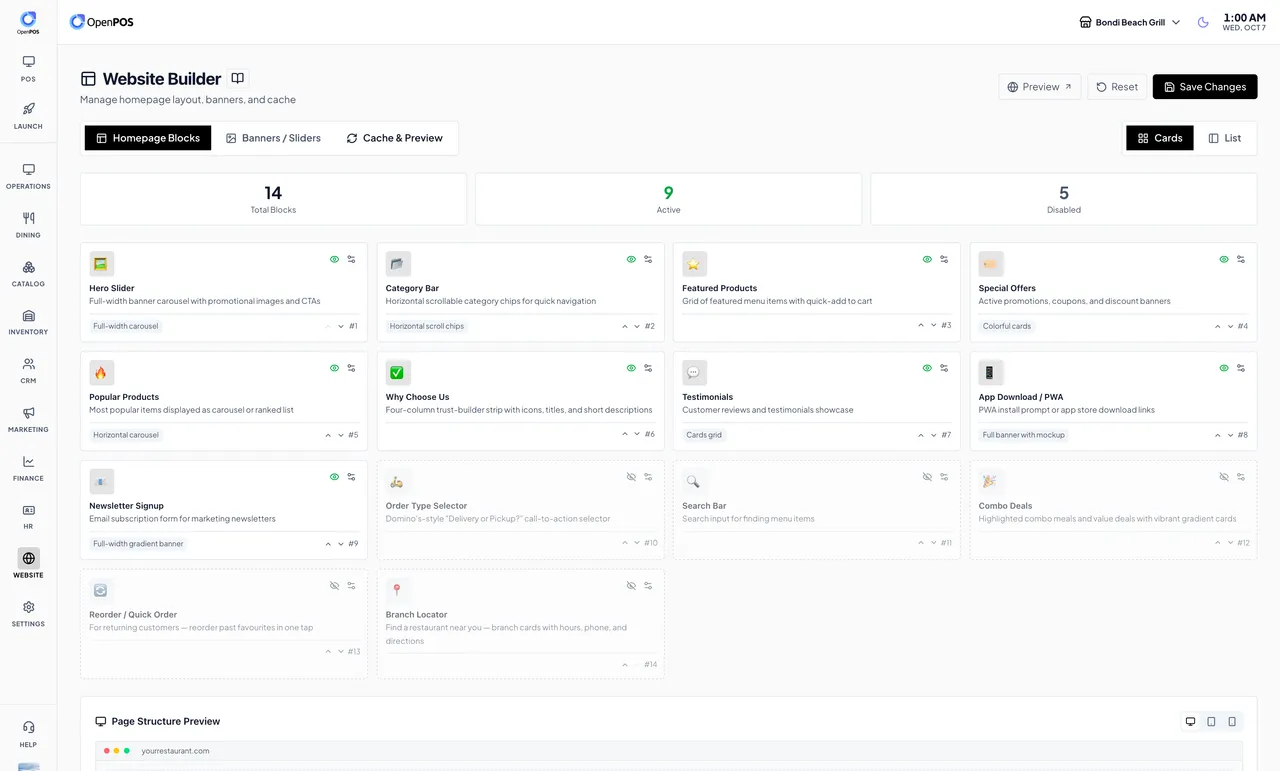Enable the Combo Deals block
1280x771 pixels.
tap(1224, 477)
